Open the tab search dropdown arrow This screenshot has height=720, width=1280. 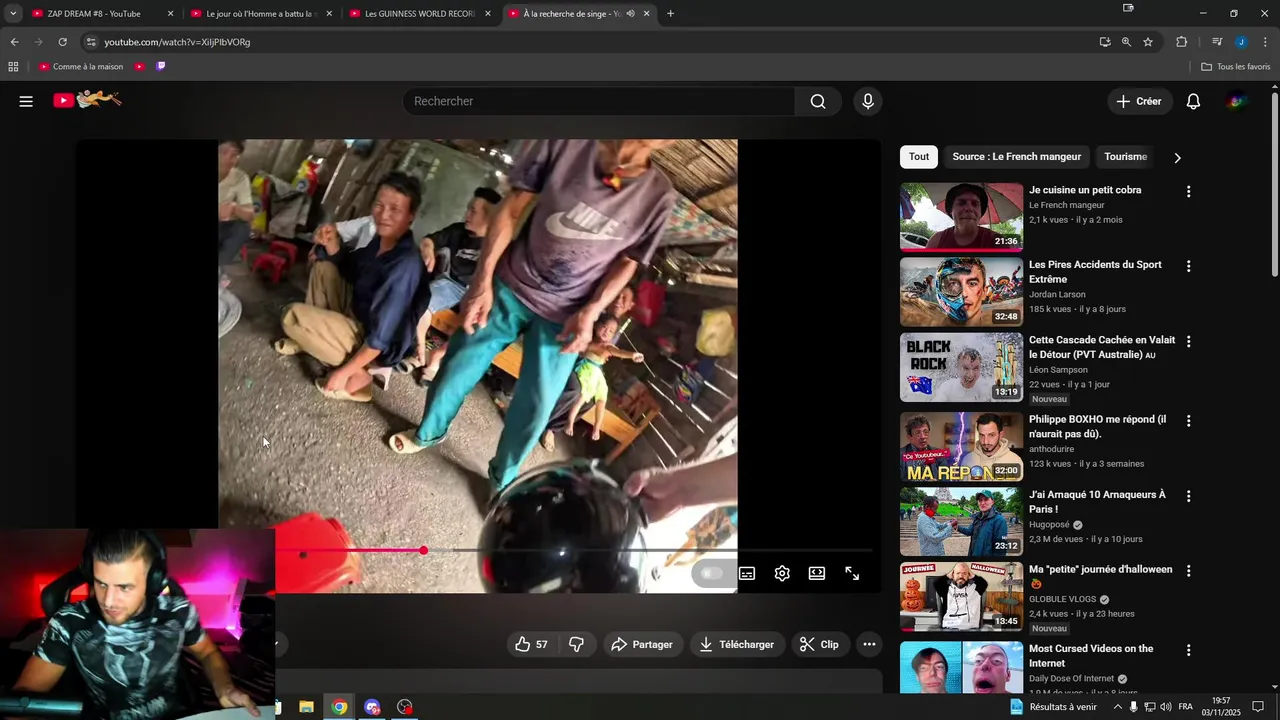(x=13, y=14)
